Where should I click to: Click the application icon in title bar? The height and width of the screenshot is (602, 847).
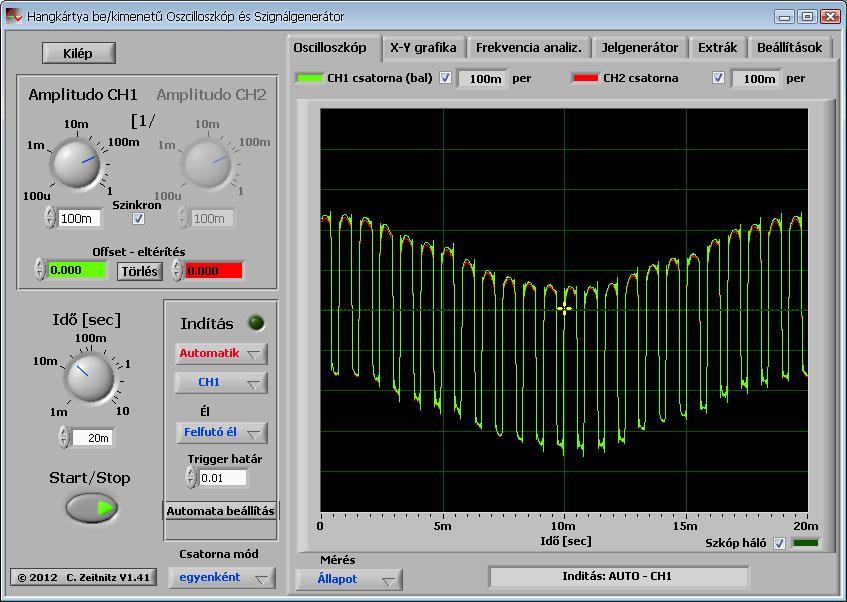pos(13,16)
